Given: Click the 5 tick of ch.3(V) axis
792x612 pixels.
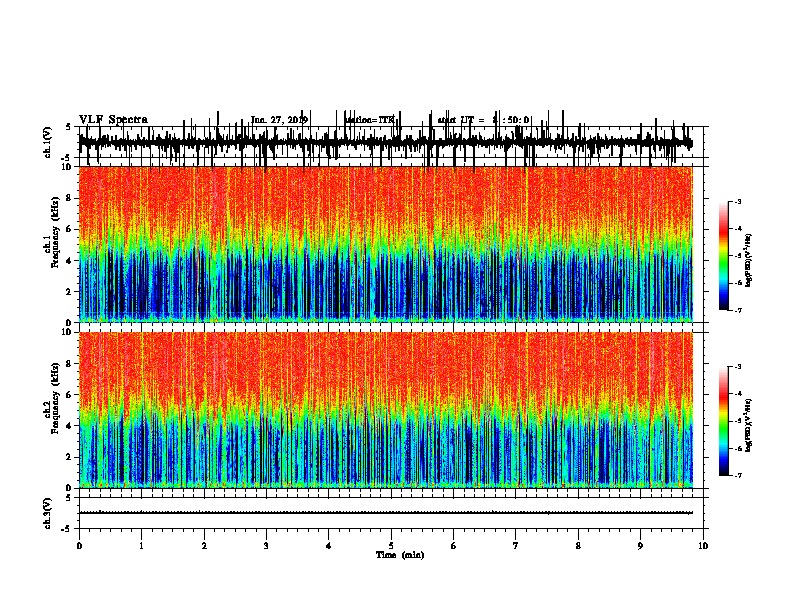Looking at the screenshot, I should pyautogui.click(x=70, y=498).
